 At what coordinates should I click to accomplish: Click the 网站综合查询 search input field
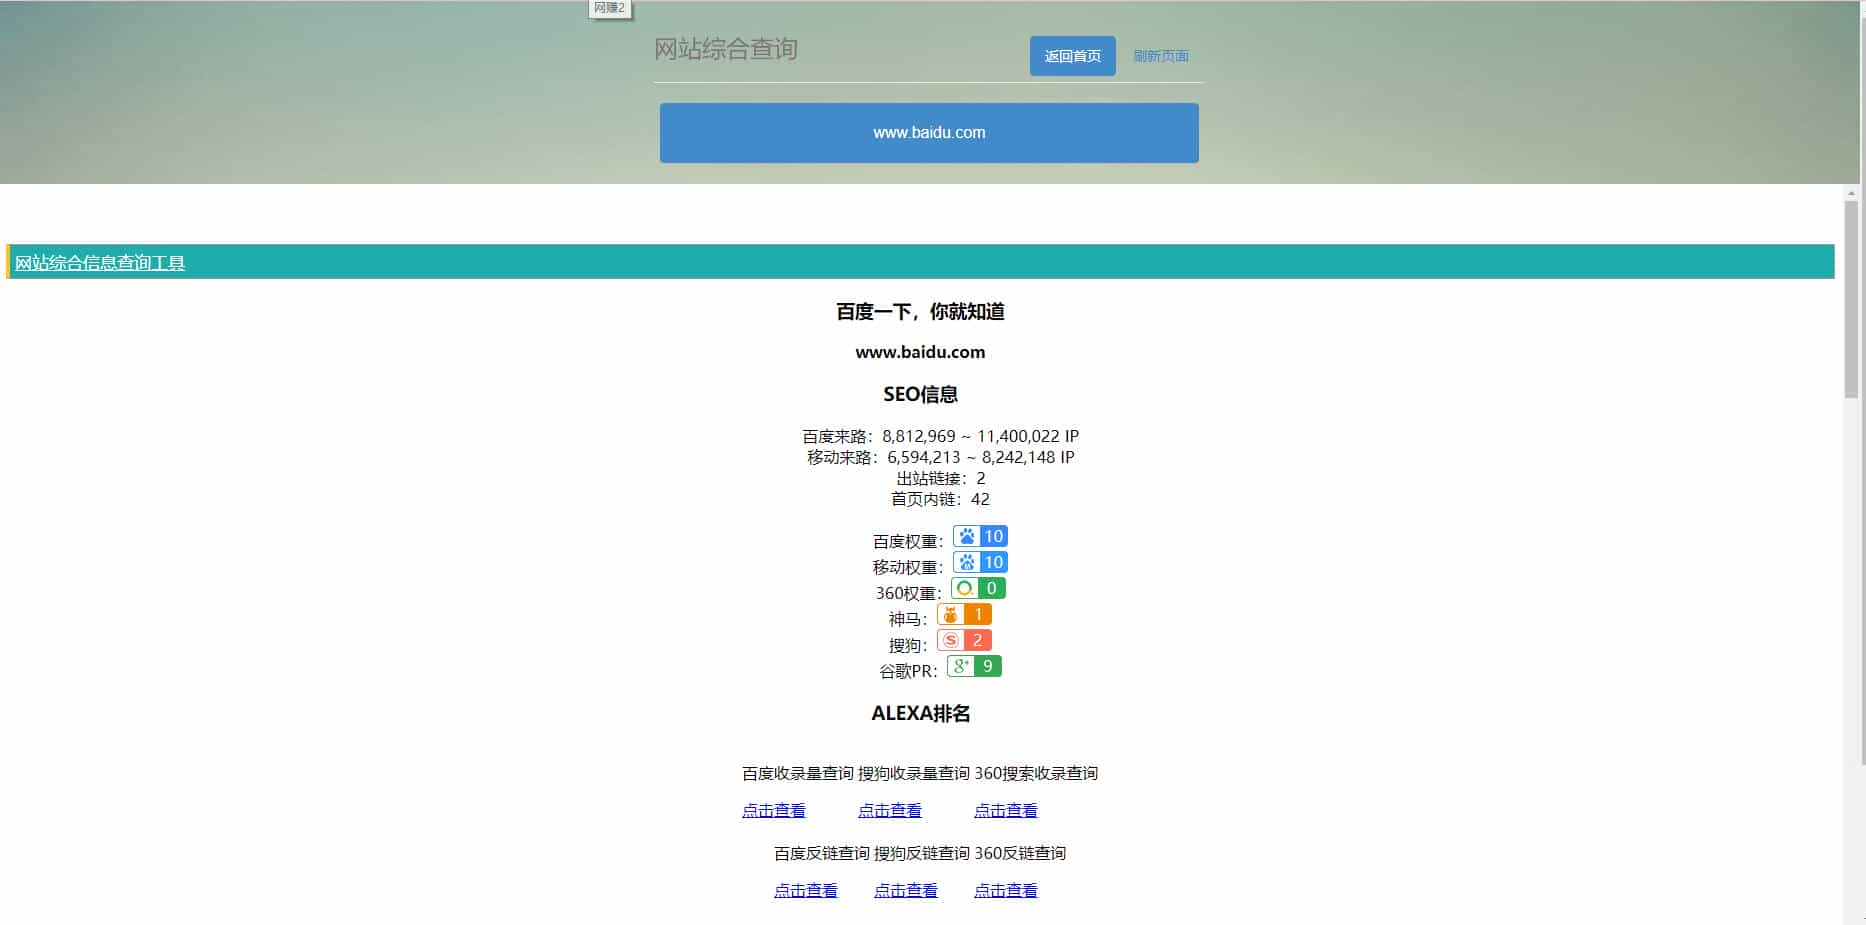click(800, 50)
